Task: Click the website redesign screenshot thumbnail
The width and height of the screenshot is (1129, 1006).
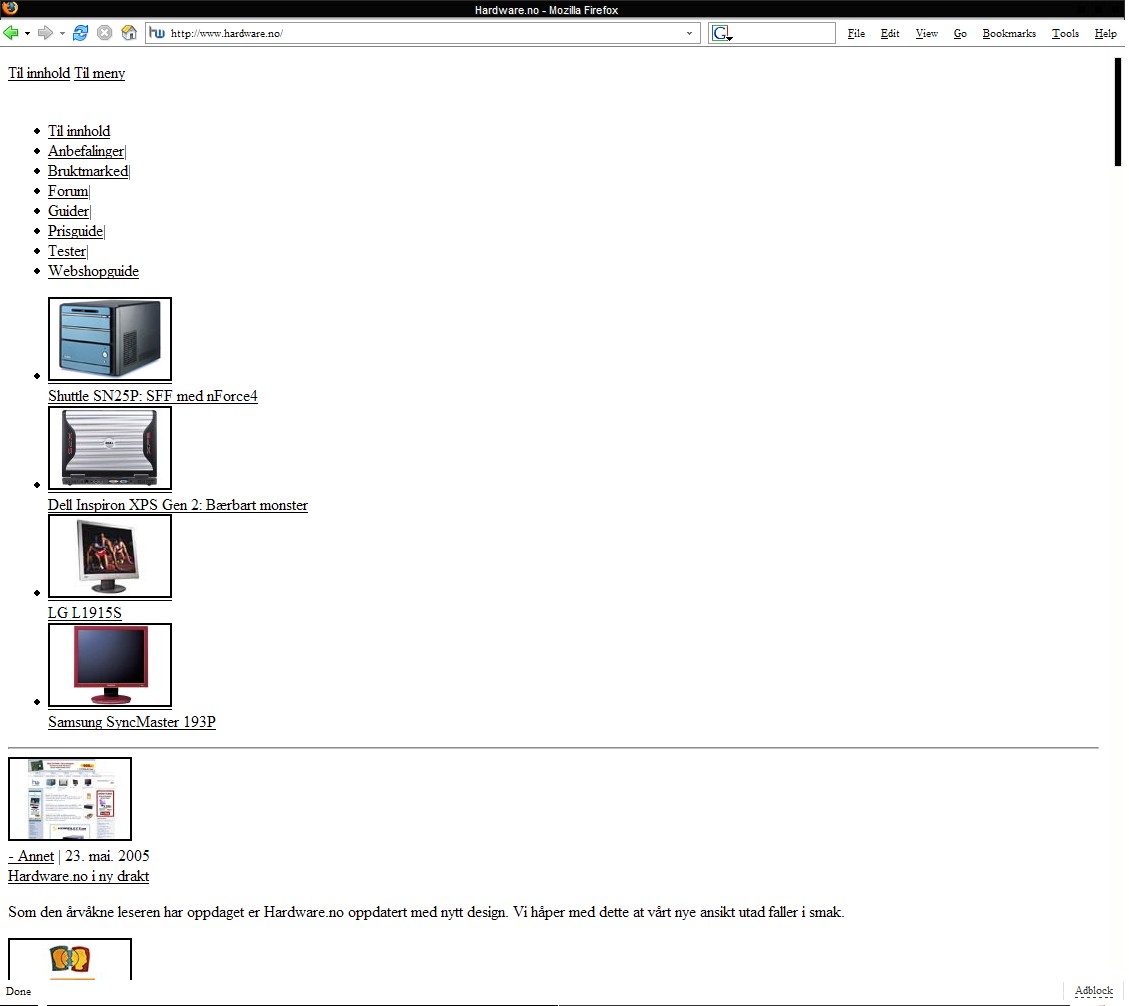Action: [70, 799]
